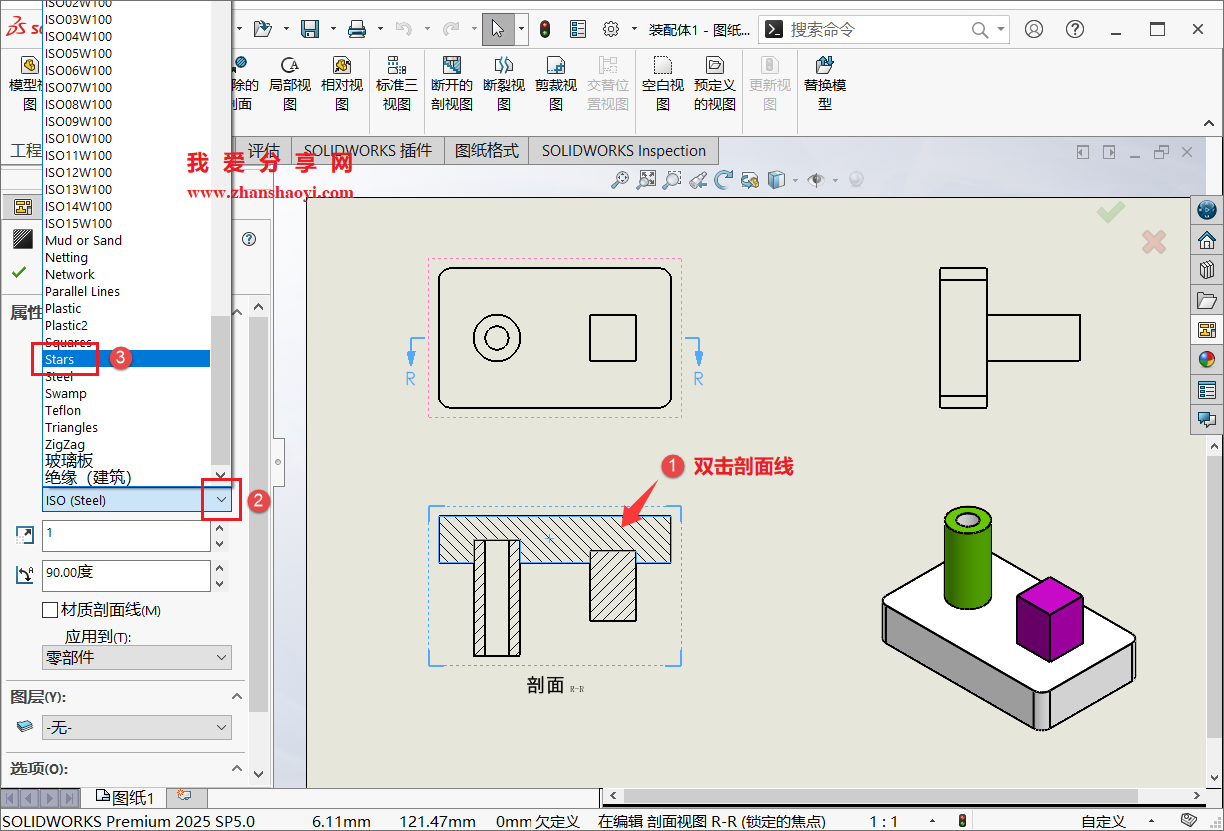The width and height of the screenshot is (1224, 831).
Task: Click the 搜索命令 search box
Action: tap(885, 30)
